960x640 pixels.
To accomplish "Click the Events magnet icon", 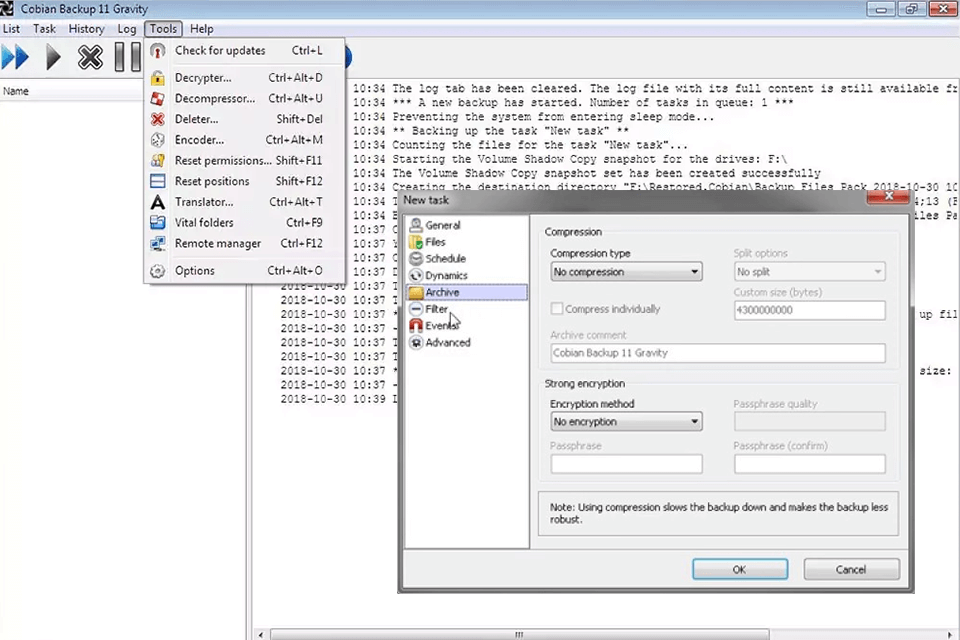I will (x=416, y=325).
